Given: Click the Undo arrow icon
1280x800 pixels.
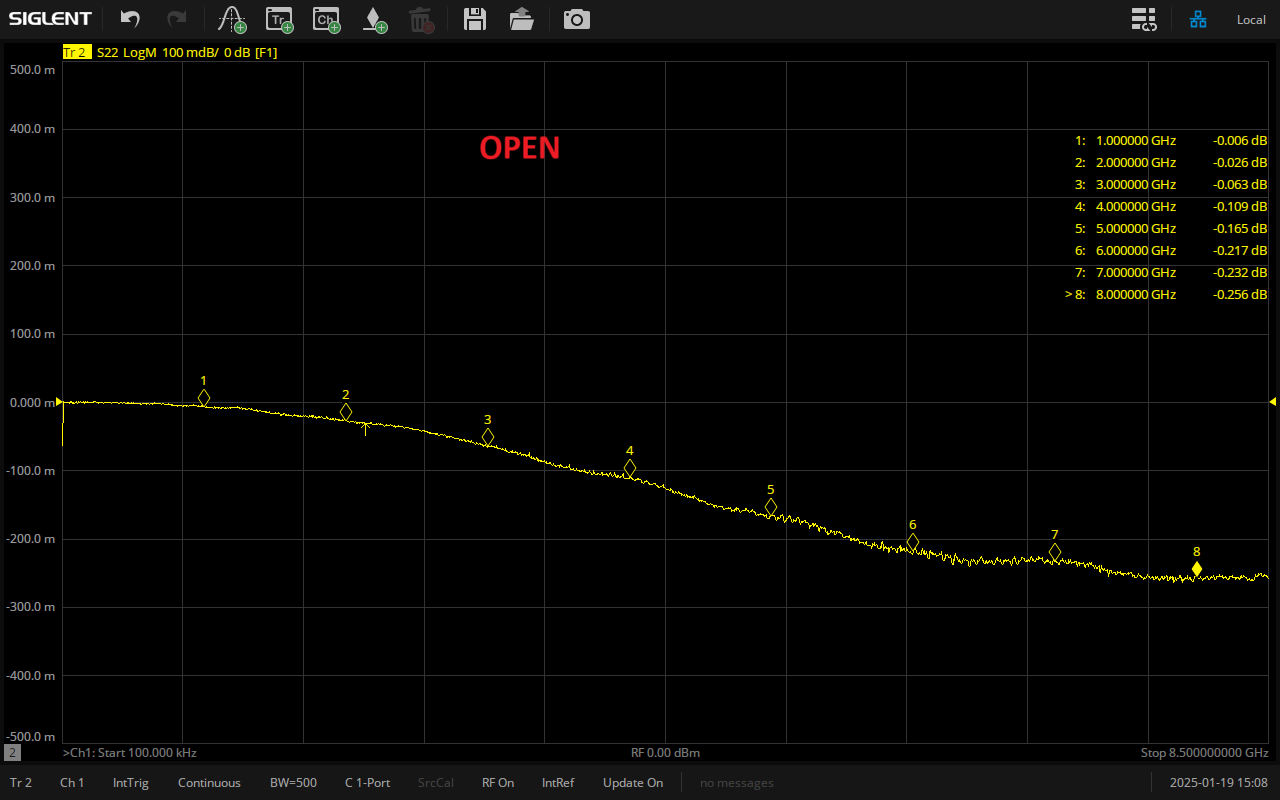Looking at the screenshot, I should [130, 19].
